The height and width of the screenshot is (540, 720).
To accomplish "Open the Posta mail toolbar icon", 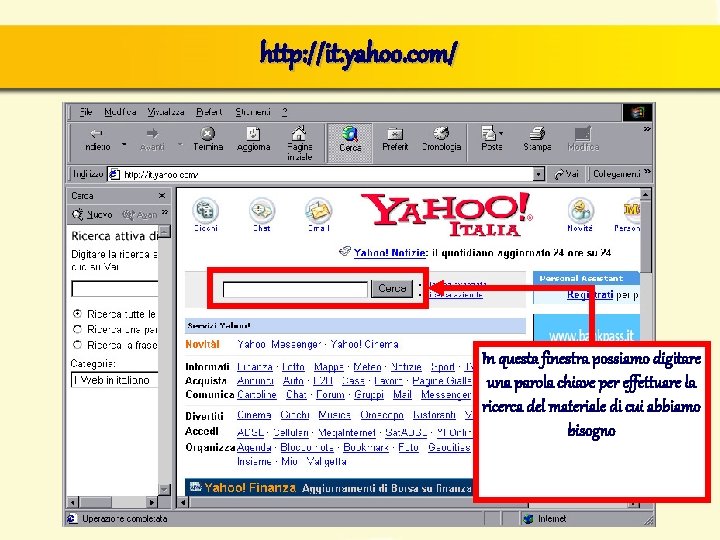I will [x=489, y=134].
